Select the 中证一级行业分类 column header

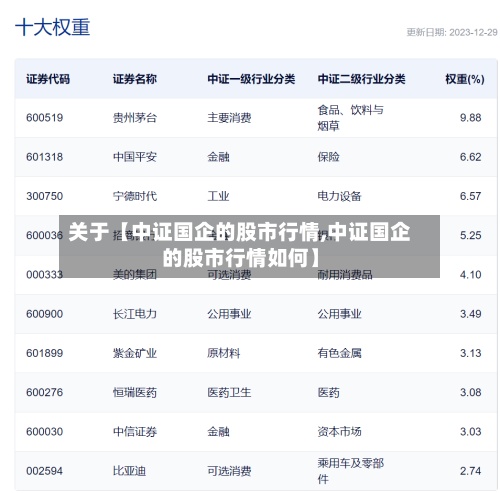(251, 79)
